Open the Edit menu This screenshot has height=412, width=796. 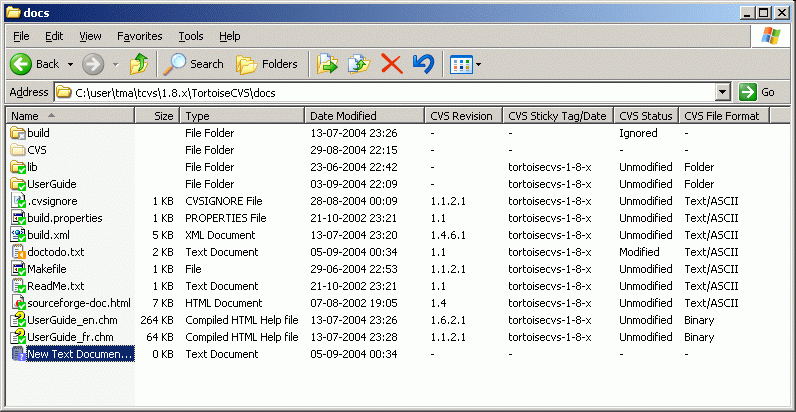pos(54,37)
